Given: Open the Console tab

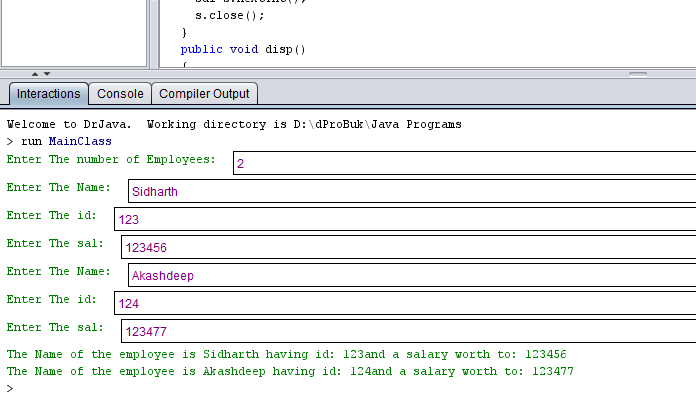Looking at the screenshot, I should [x=120, y=94].
